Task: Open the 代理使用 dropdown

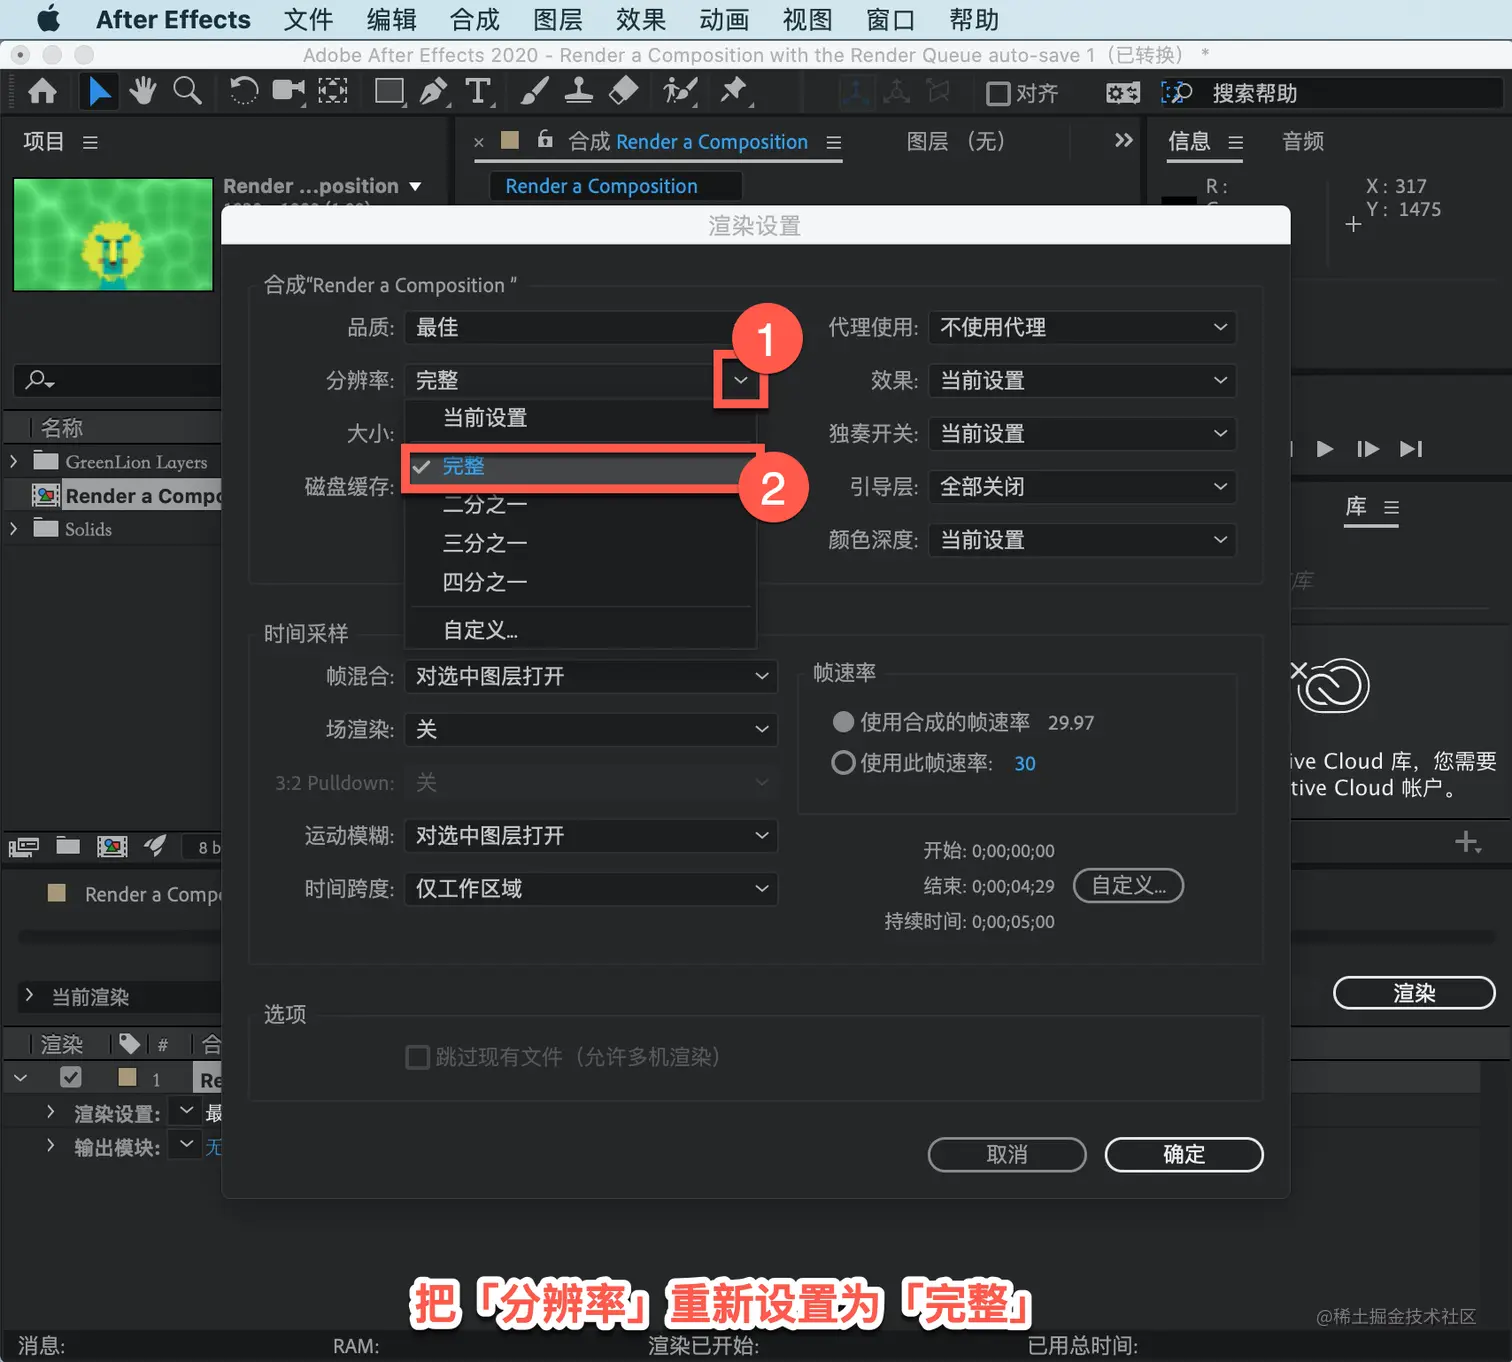Action: tap(1082, 327)
